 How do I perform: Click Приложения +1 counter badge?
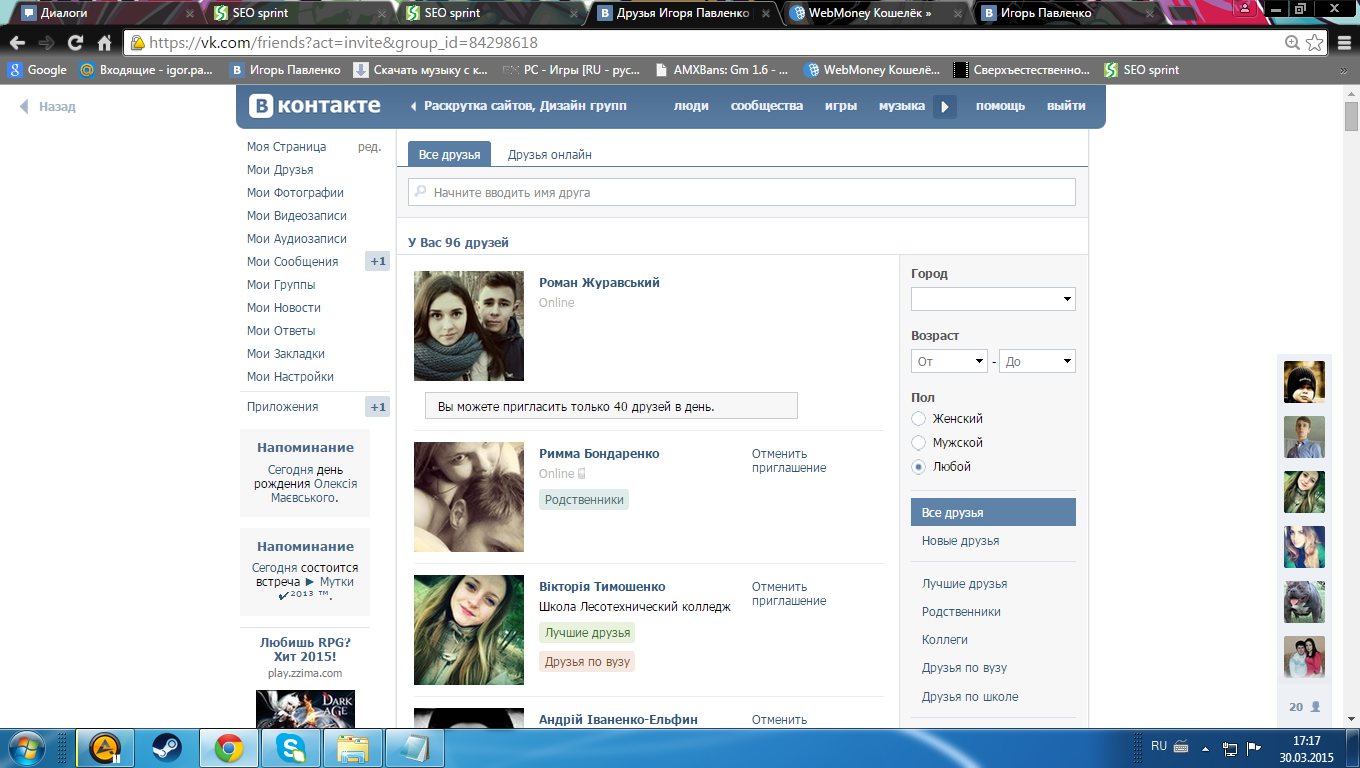click(x=377, y=407)
